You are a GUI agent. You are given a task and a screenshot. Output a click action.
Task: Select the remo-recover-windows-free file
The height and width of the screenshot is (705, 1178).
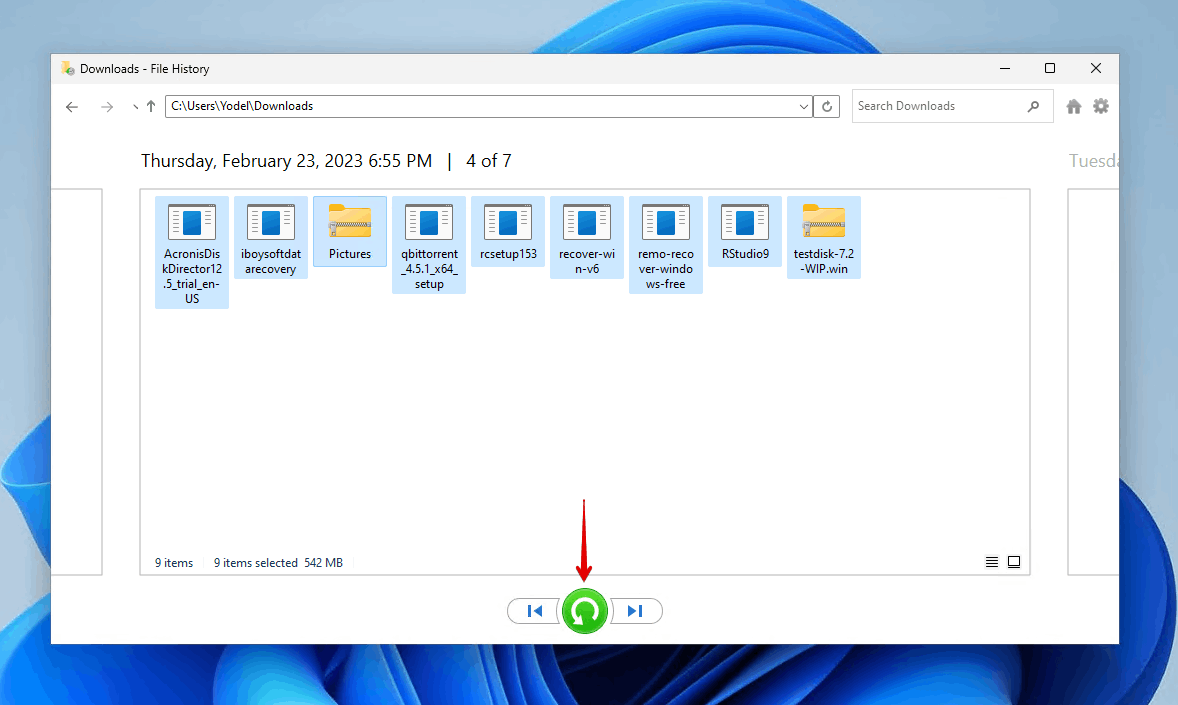coord(666,245)
